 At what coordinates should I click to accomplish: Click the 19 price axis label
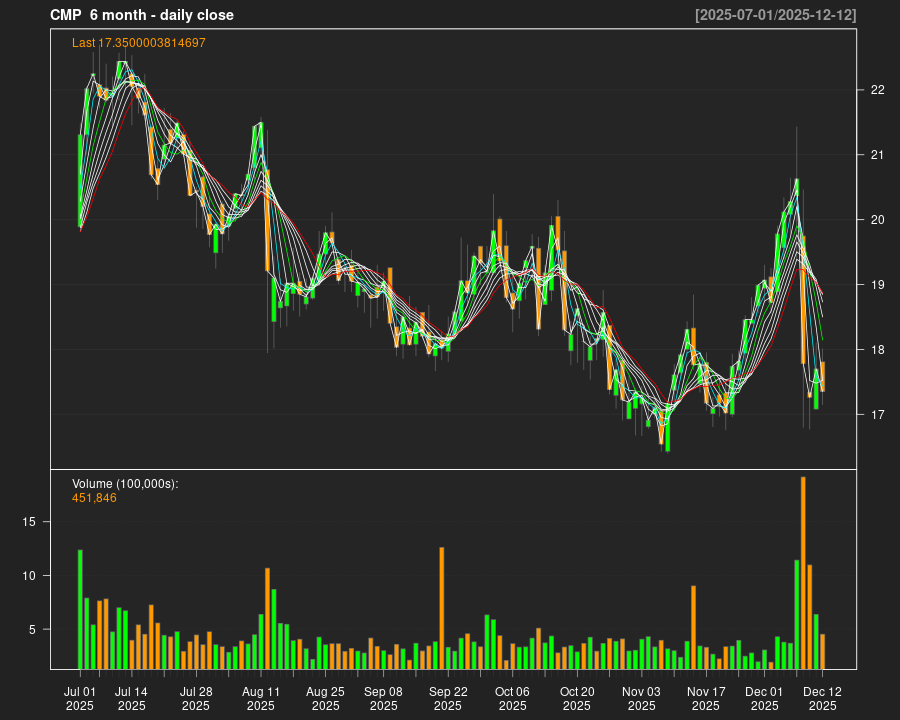[x=878, y=285]
